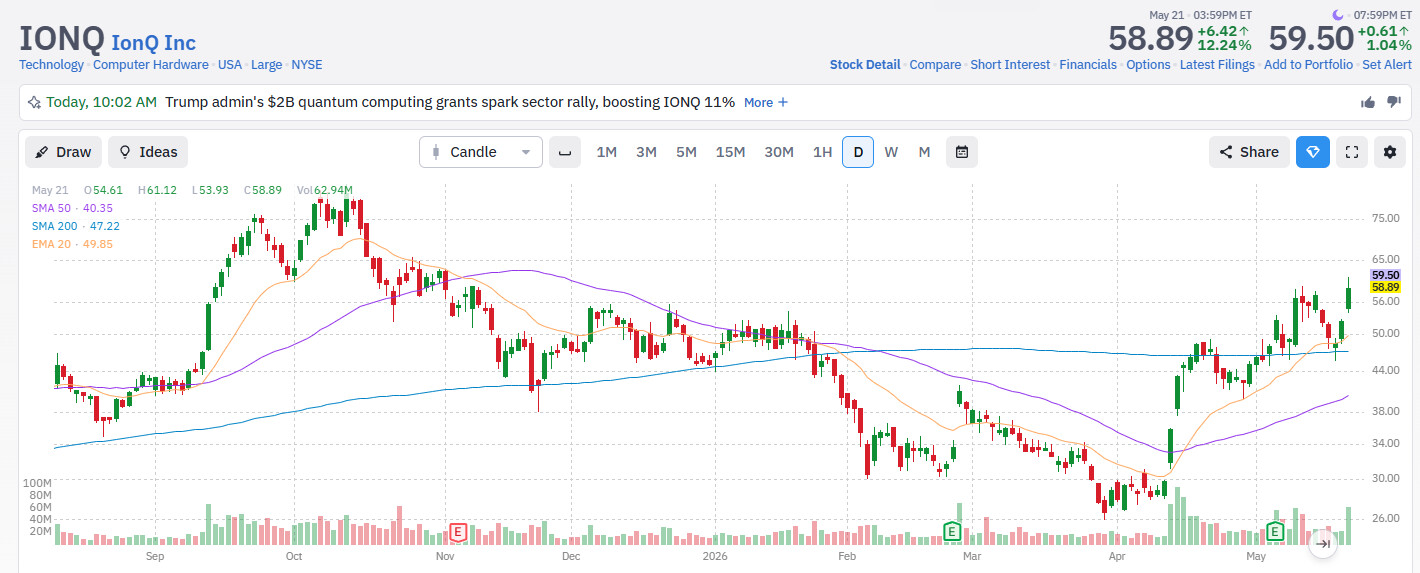Click the thumbs down news feedback icon
1420x573 pixels.
coord(1394,102)
